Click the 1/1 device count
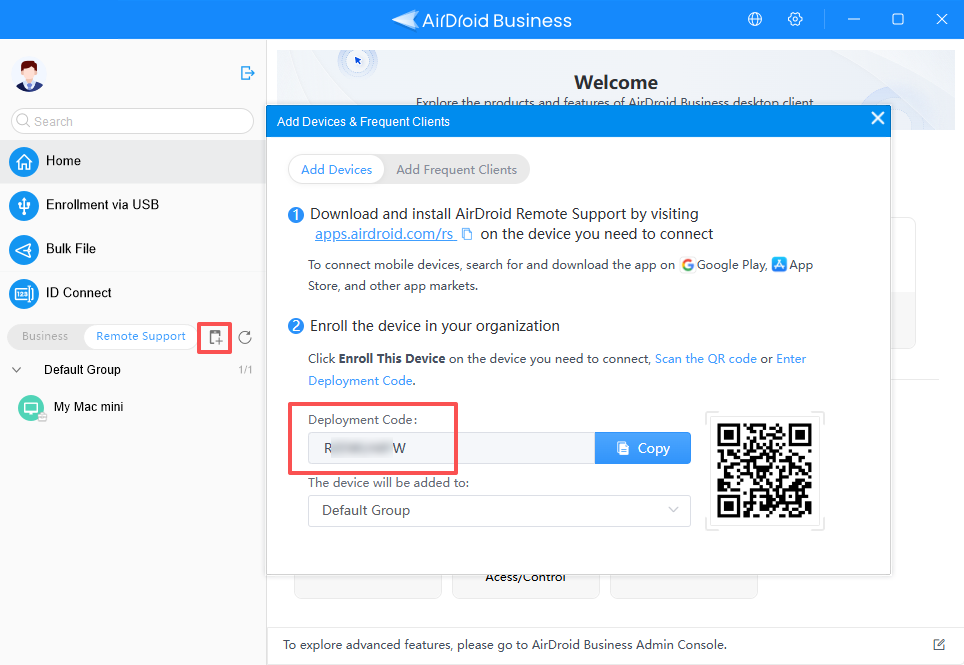 tap(245, 370)
